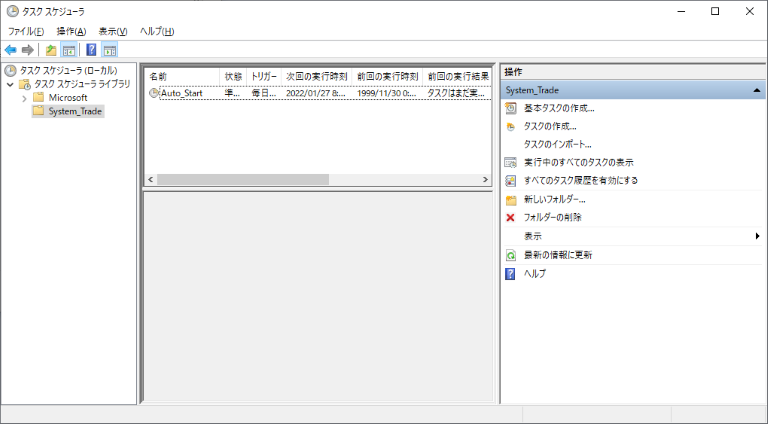Click 実行中のすべてのタスクの表示 icon
The height and width of the screenshot is (424, 768).
pyautogui.click(x=511, y=162)
